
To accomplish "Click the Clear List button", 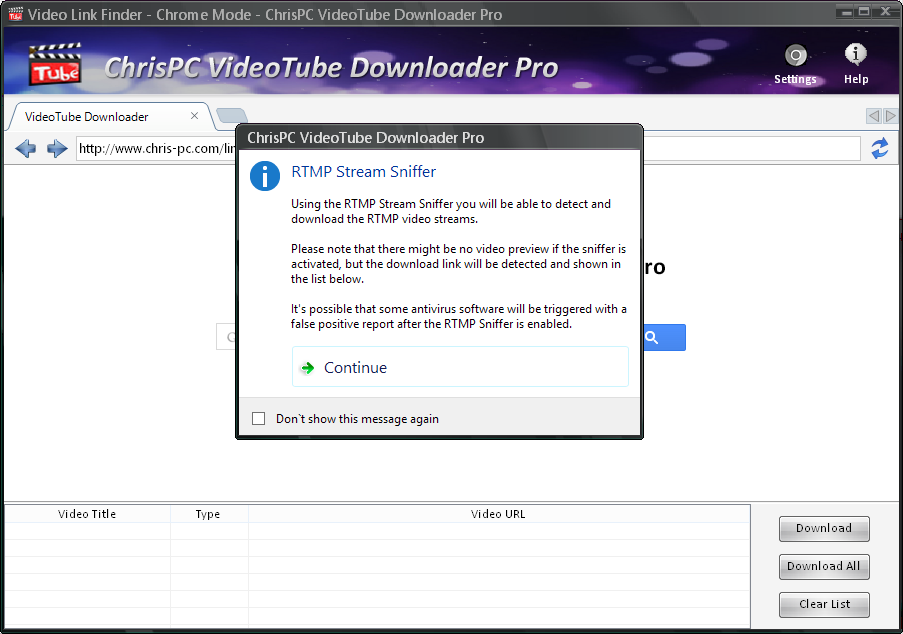I will pos(824,605).
